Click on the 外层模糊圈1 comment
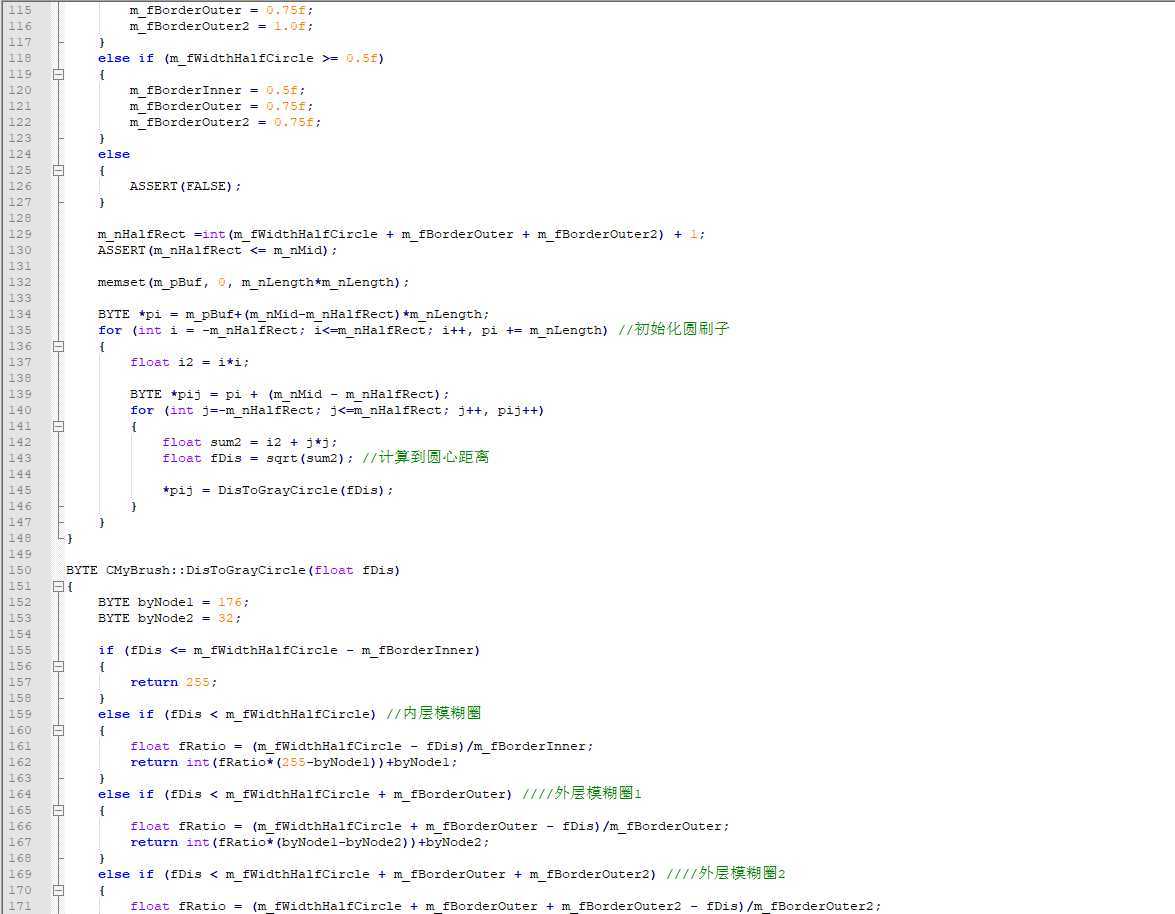 [x=582, y=793]
